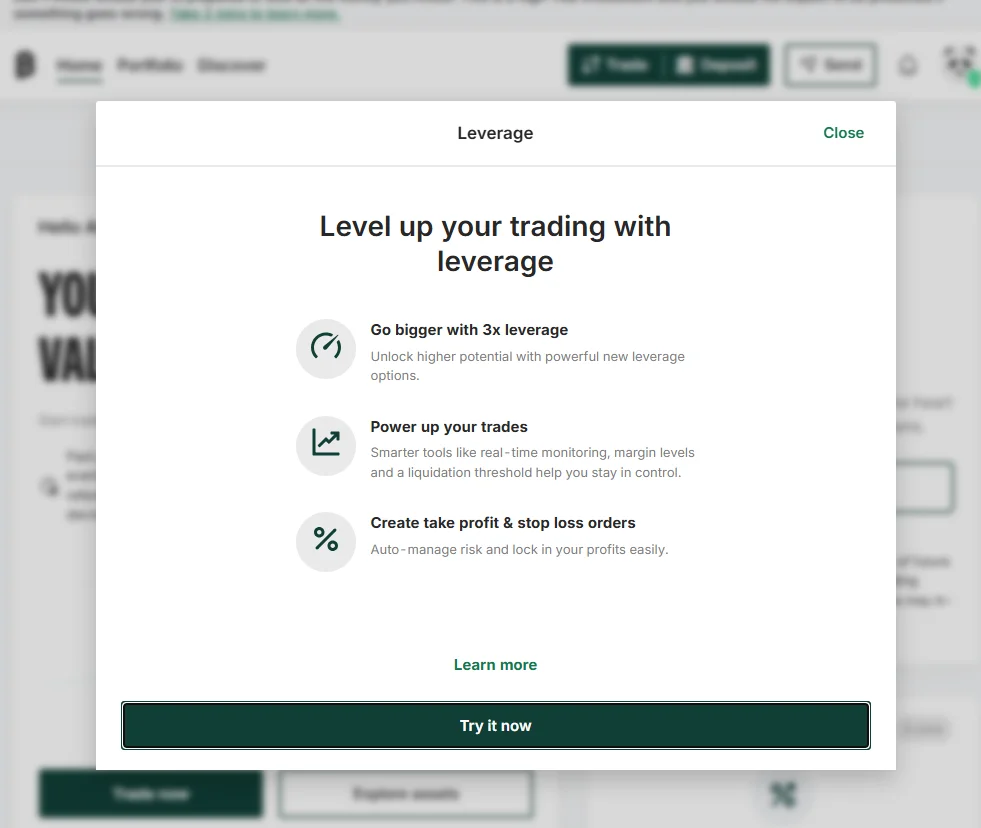Switch to the Portfolio tab
The height and width of the screenshot is (828, 981).
pyautogui.click(x=148, y=65)
